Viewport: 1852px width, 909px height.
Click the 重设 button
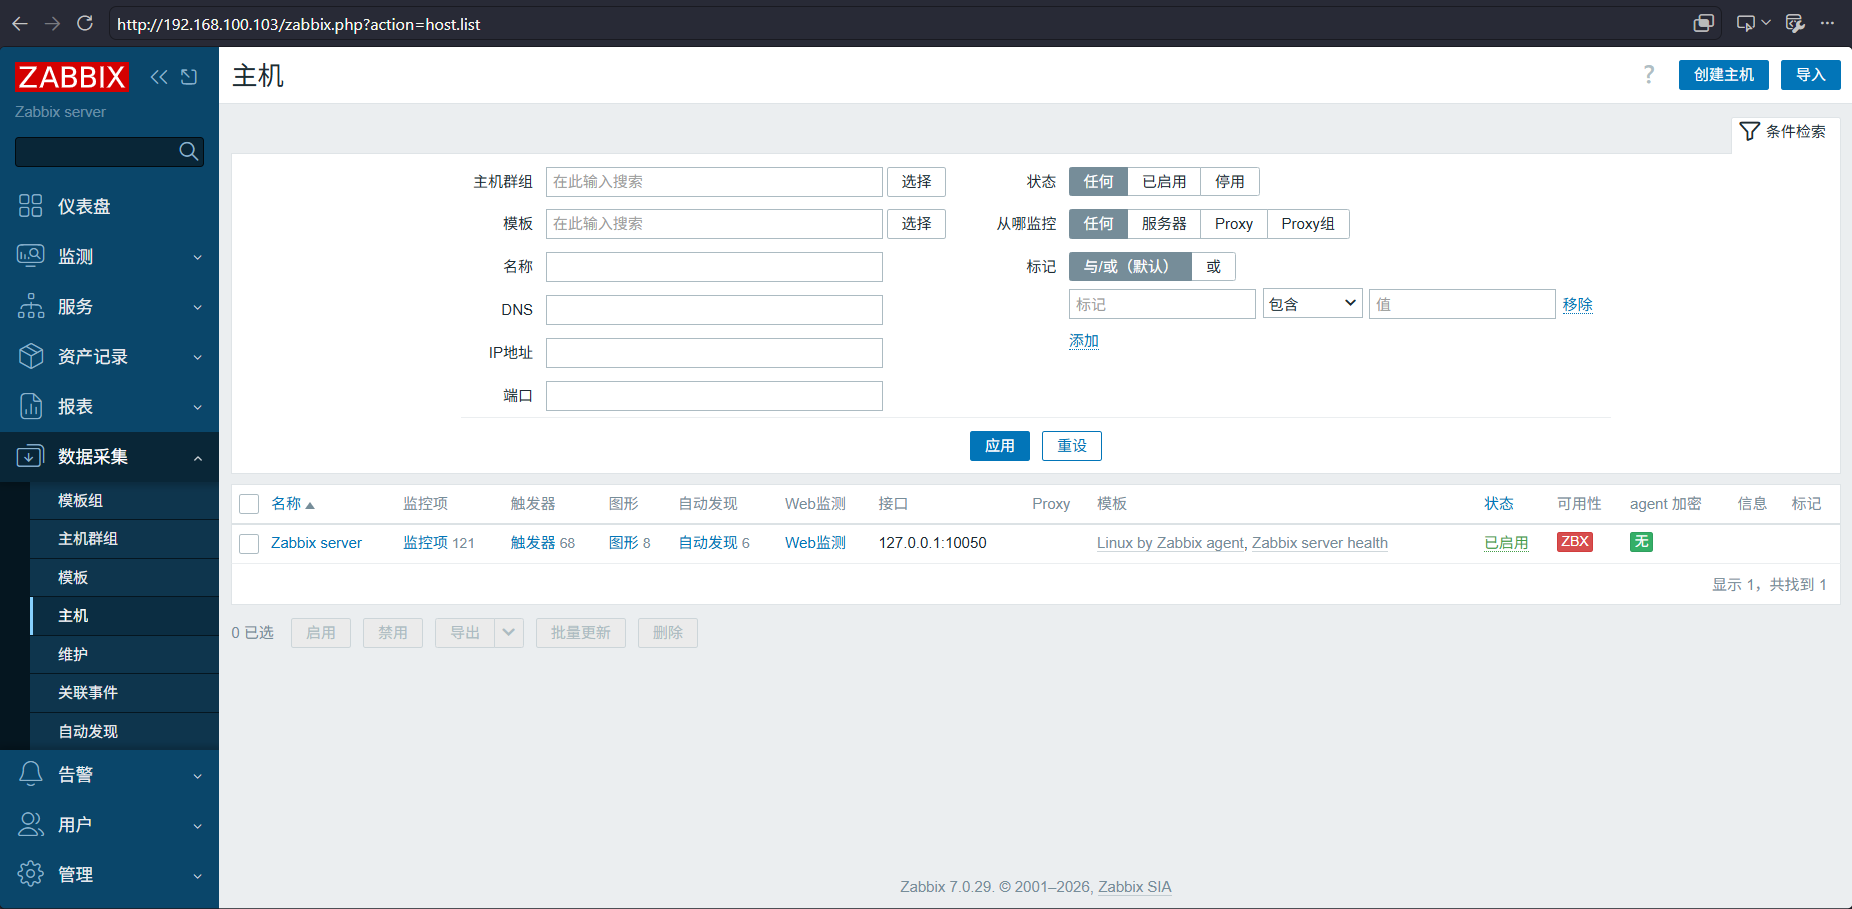[1072, 446]
